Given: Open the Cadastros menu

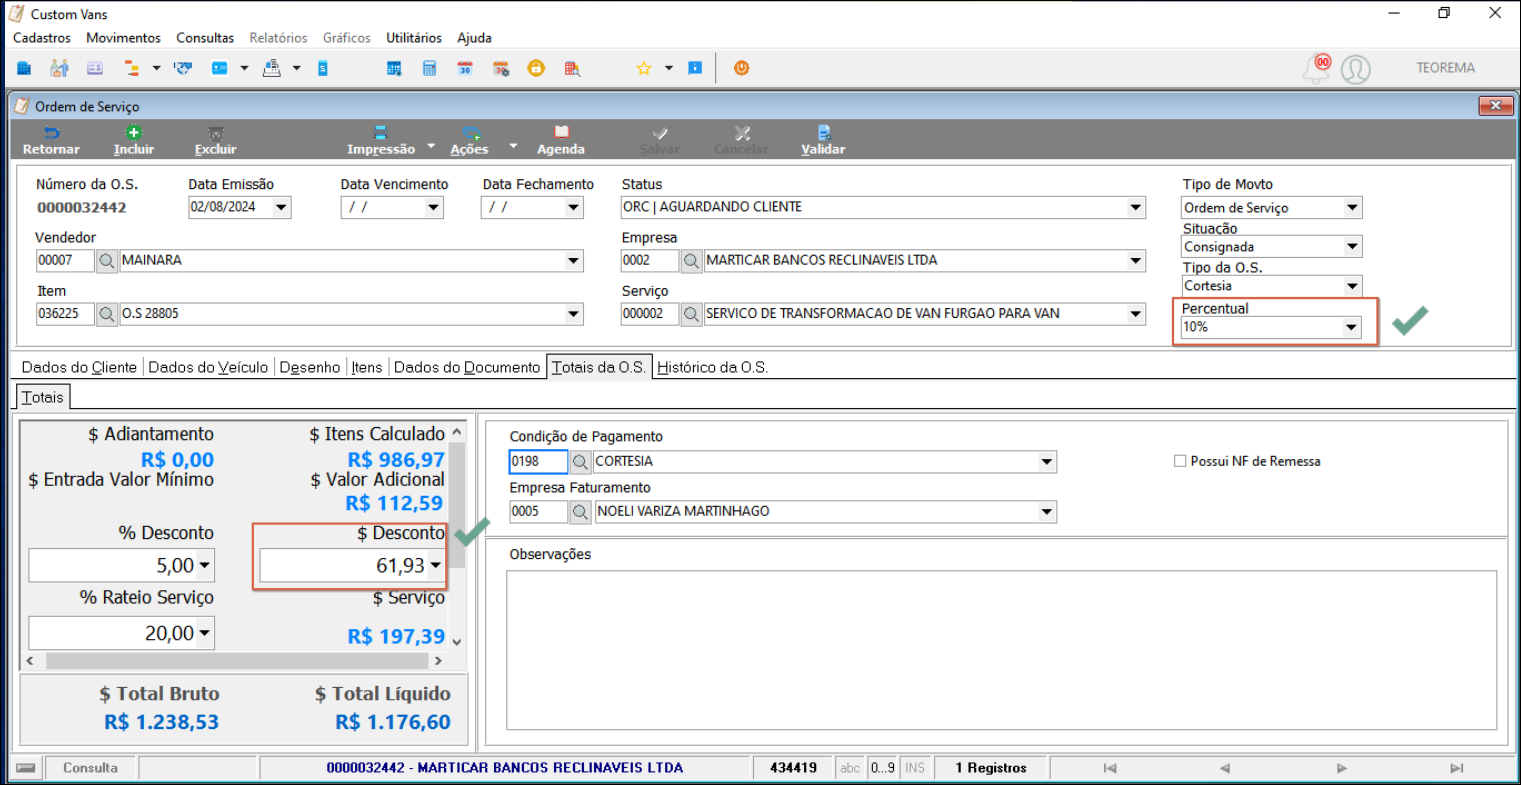Looking at the screenshot, I should pos(42,38).
